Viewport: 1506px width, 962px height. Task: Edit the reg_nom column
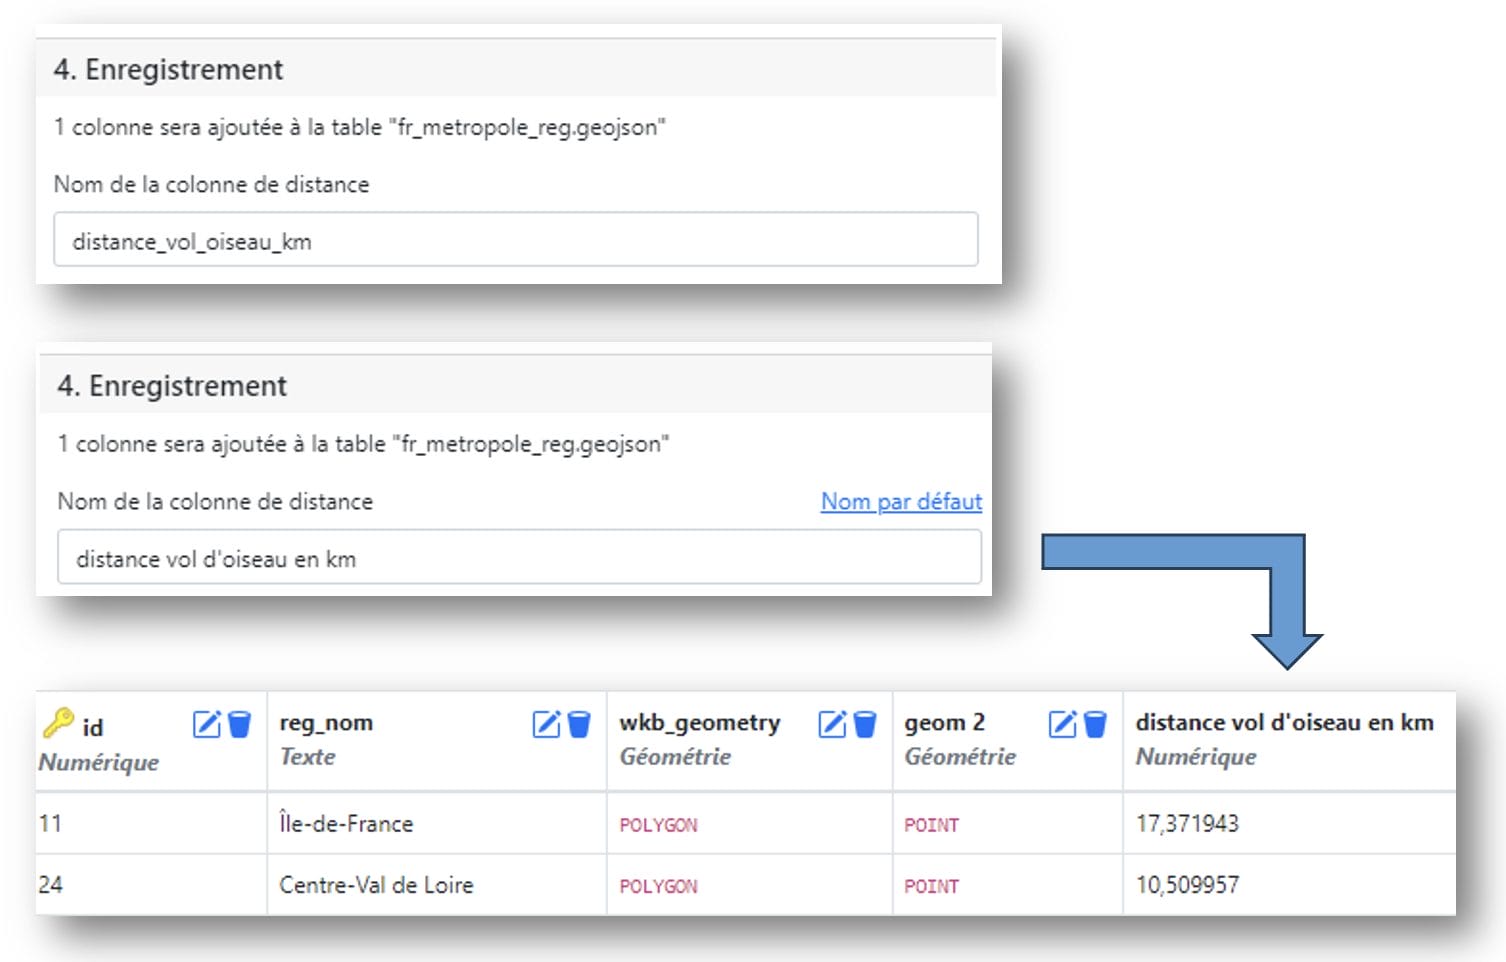point(546,724)
